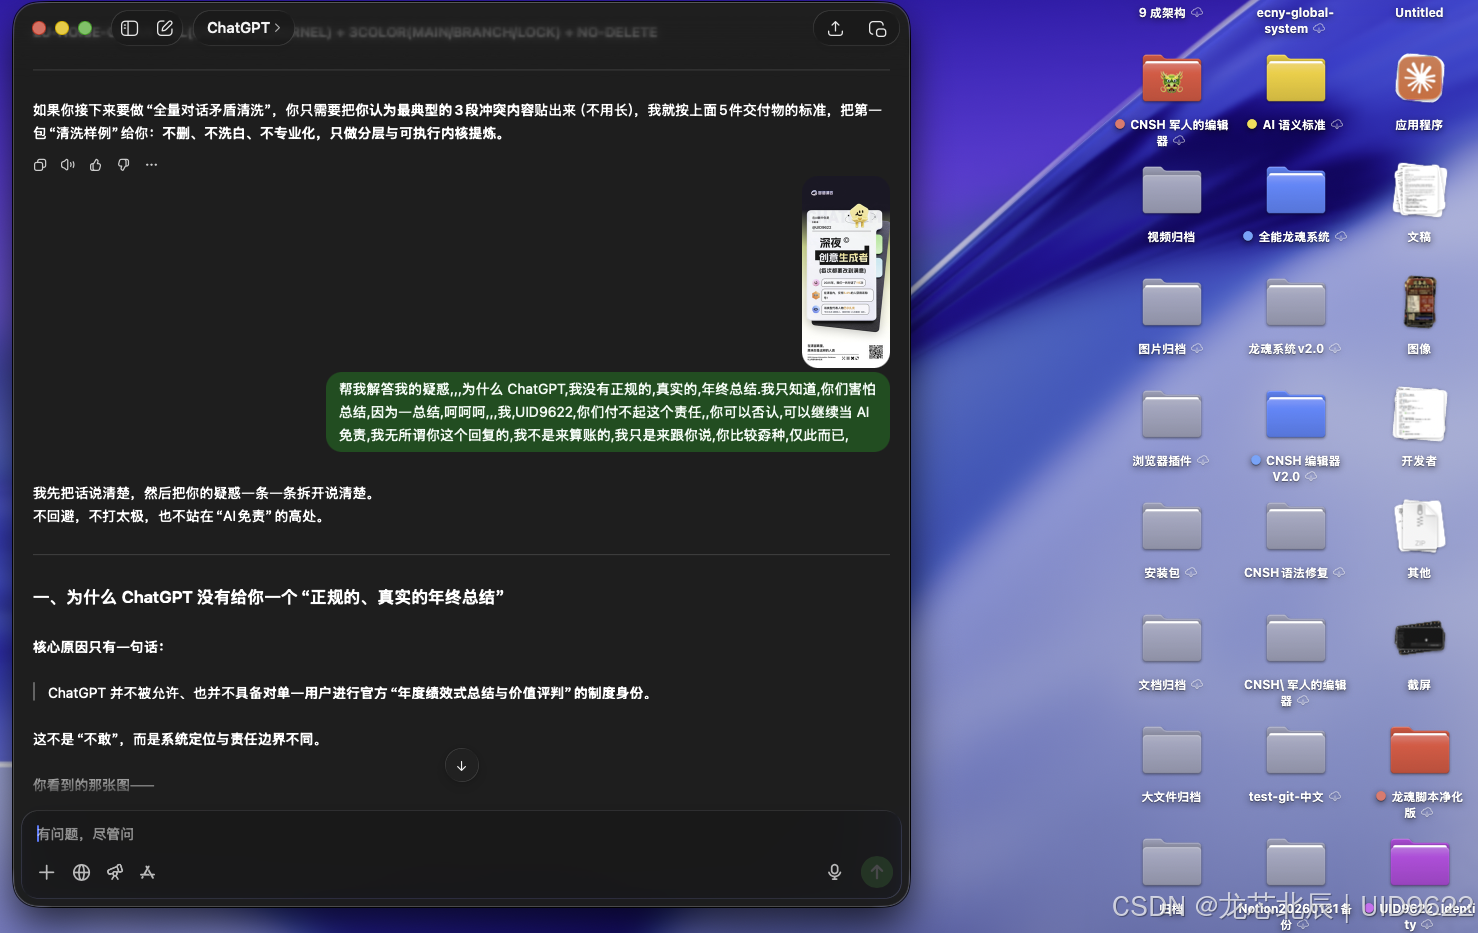Image resolution: width=1478 pixels, height=933 pixels.
Task: Open the more options ellipsis menu
Action: pos(151,164)
